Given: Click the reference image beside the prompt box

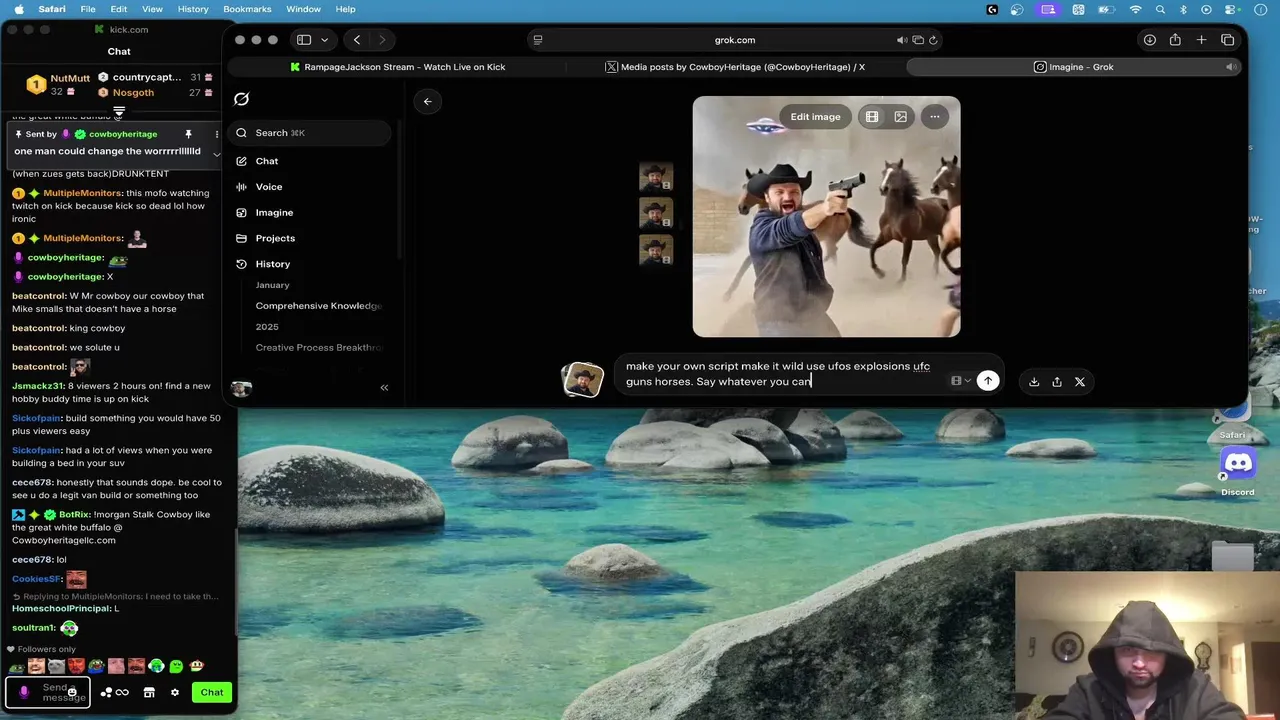Looking at the screenshot, I should [x=583, y=380].
